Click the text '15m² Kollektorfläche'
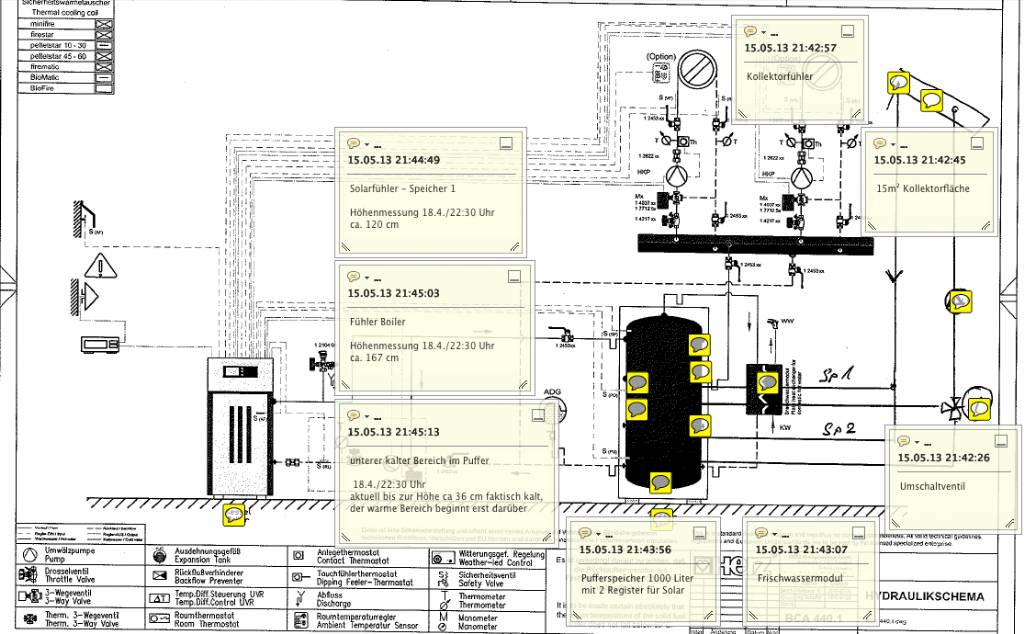 click(x=923, y=189)
